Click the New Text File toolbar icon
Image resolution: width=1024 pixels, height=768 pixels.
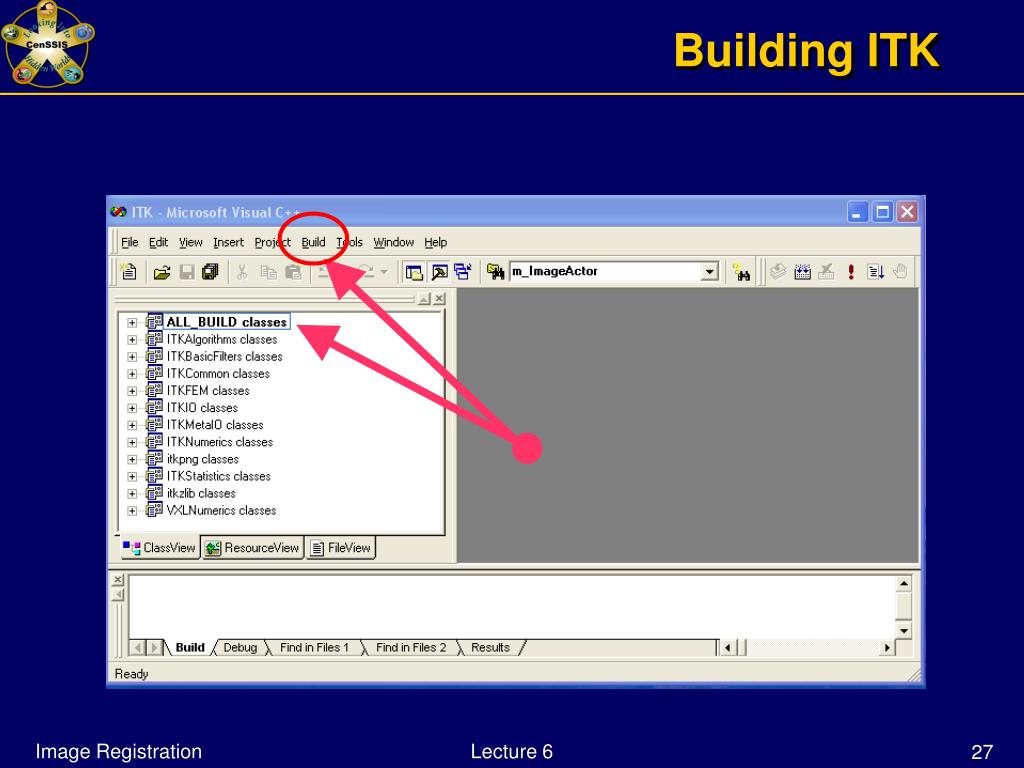129,272
